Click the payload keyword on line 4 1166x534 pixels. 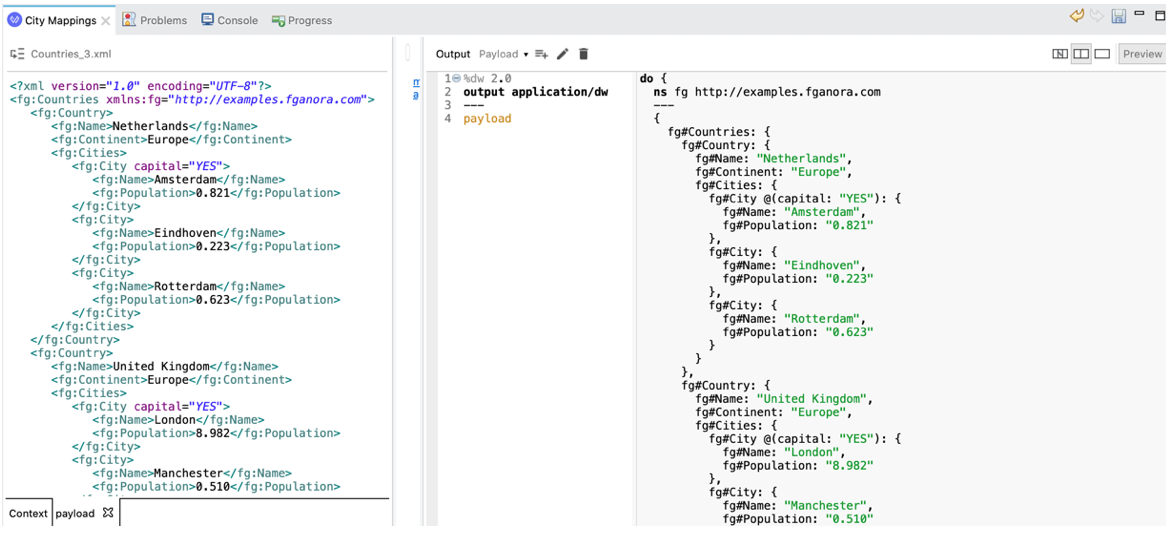(x=487, y=119)
